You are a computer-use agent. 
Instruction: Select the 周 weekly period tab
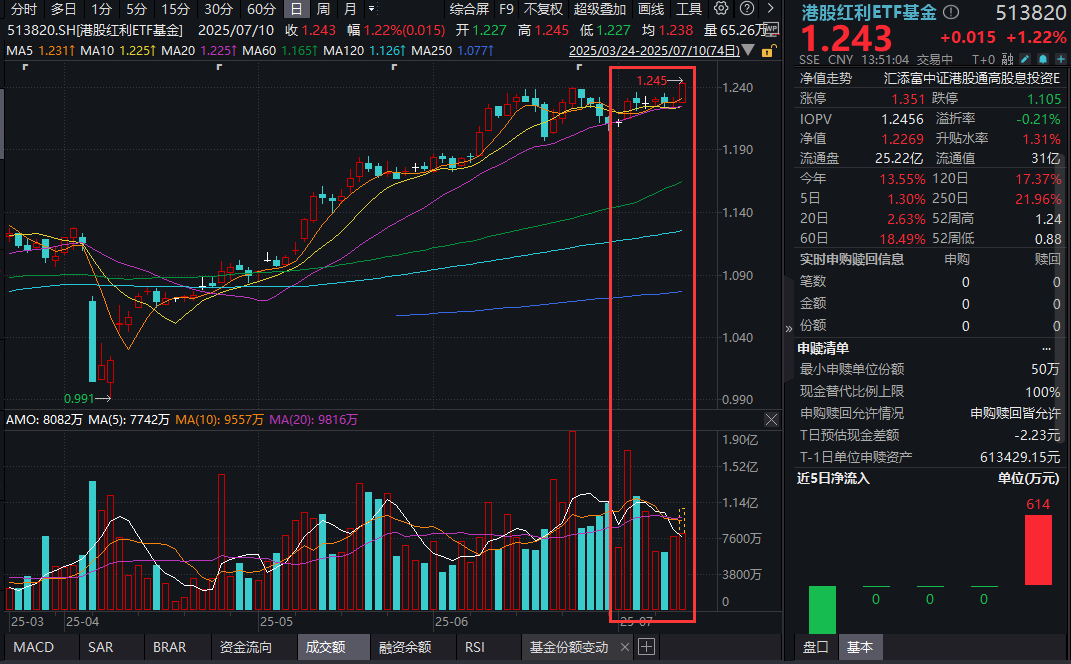tap(323, 9)
